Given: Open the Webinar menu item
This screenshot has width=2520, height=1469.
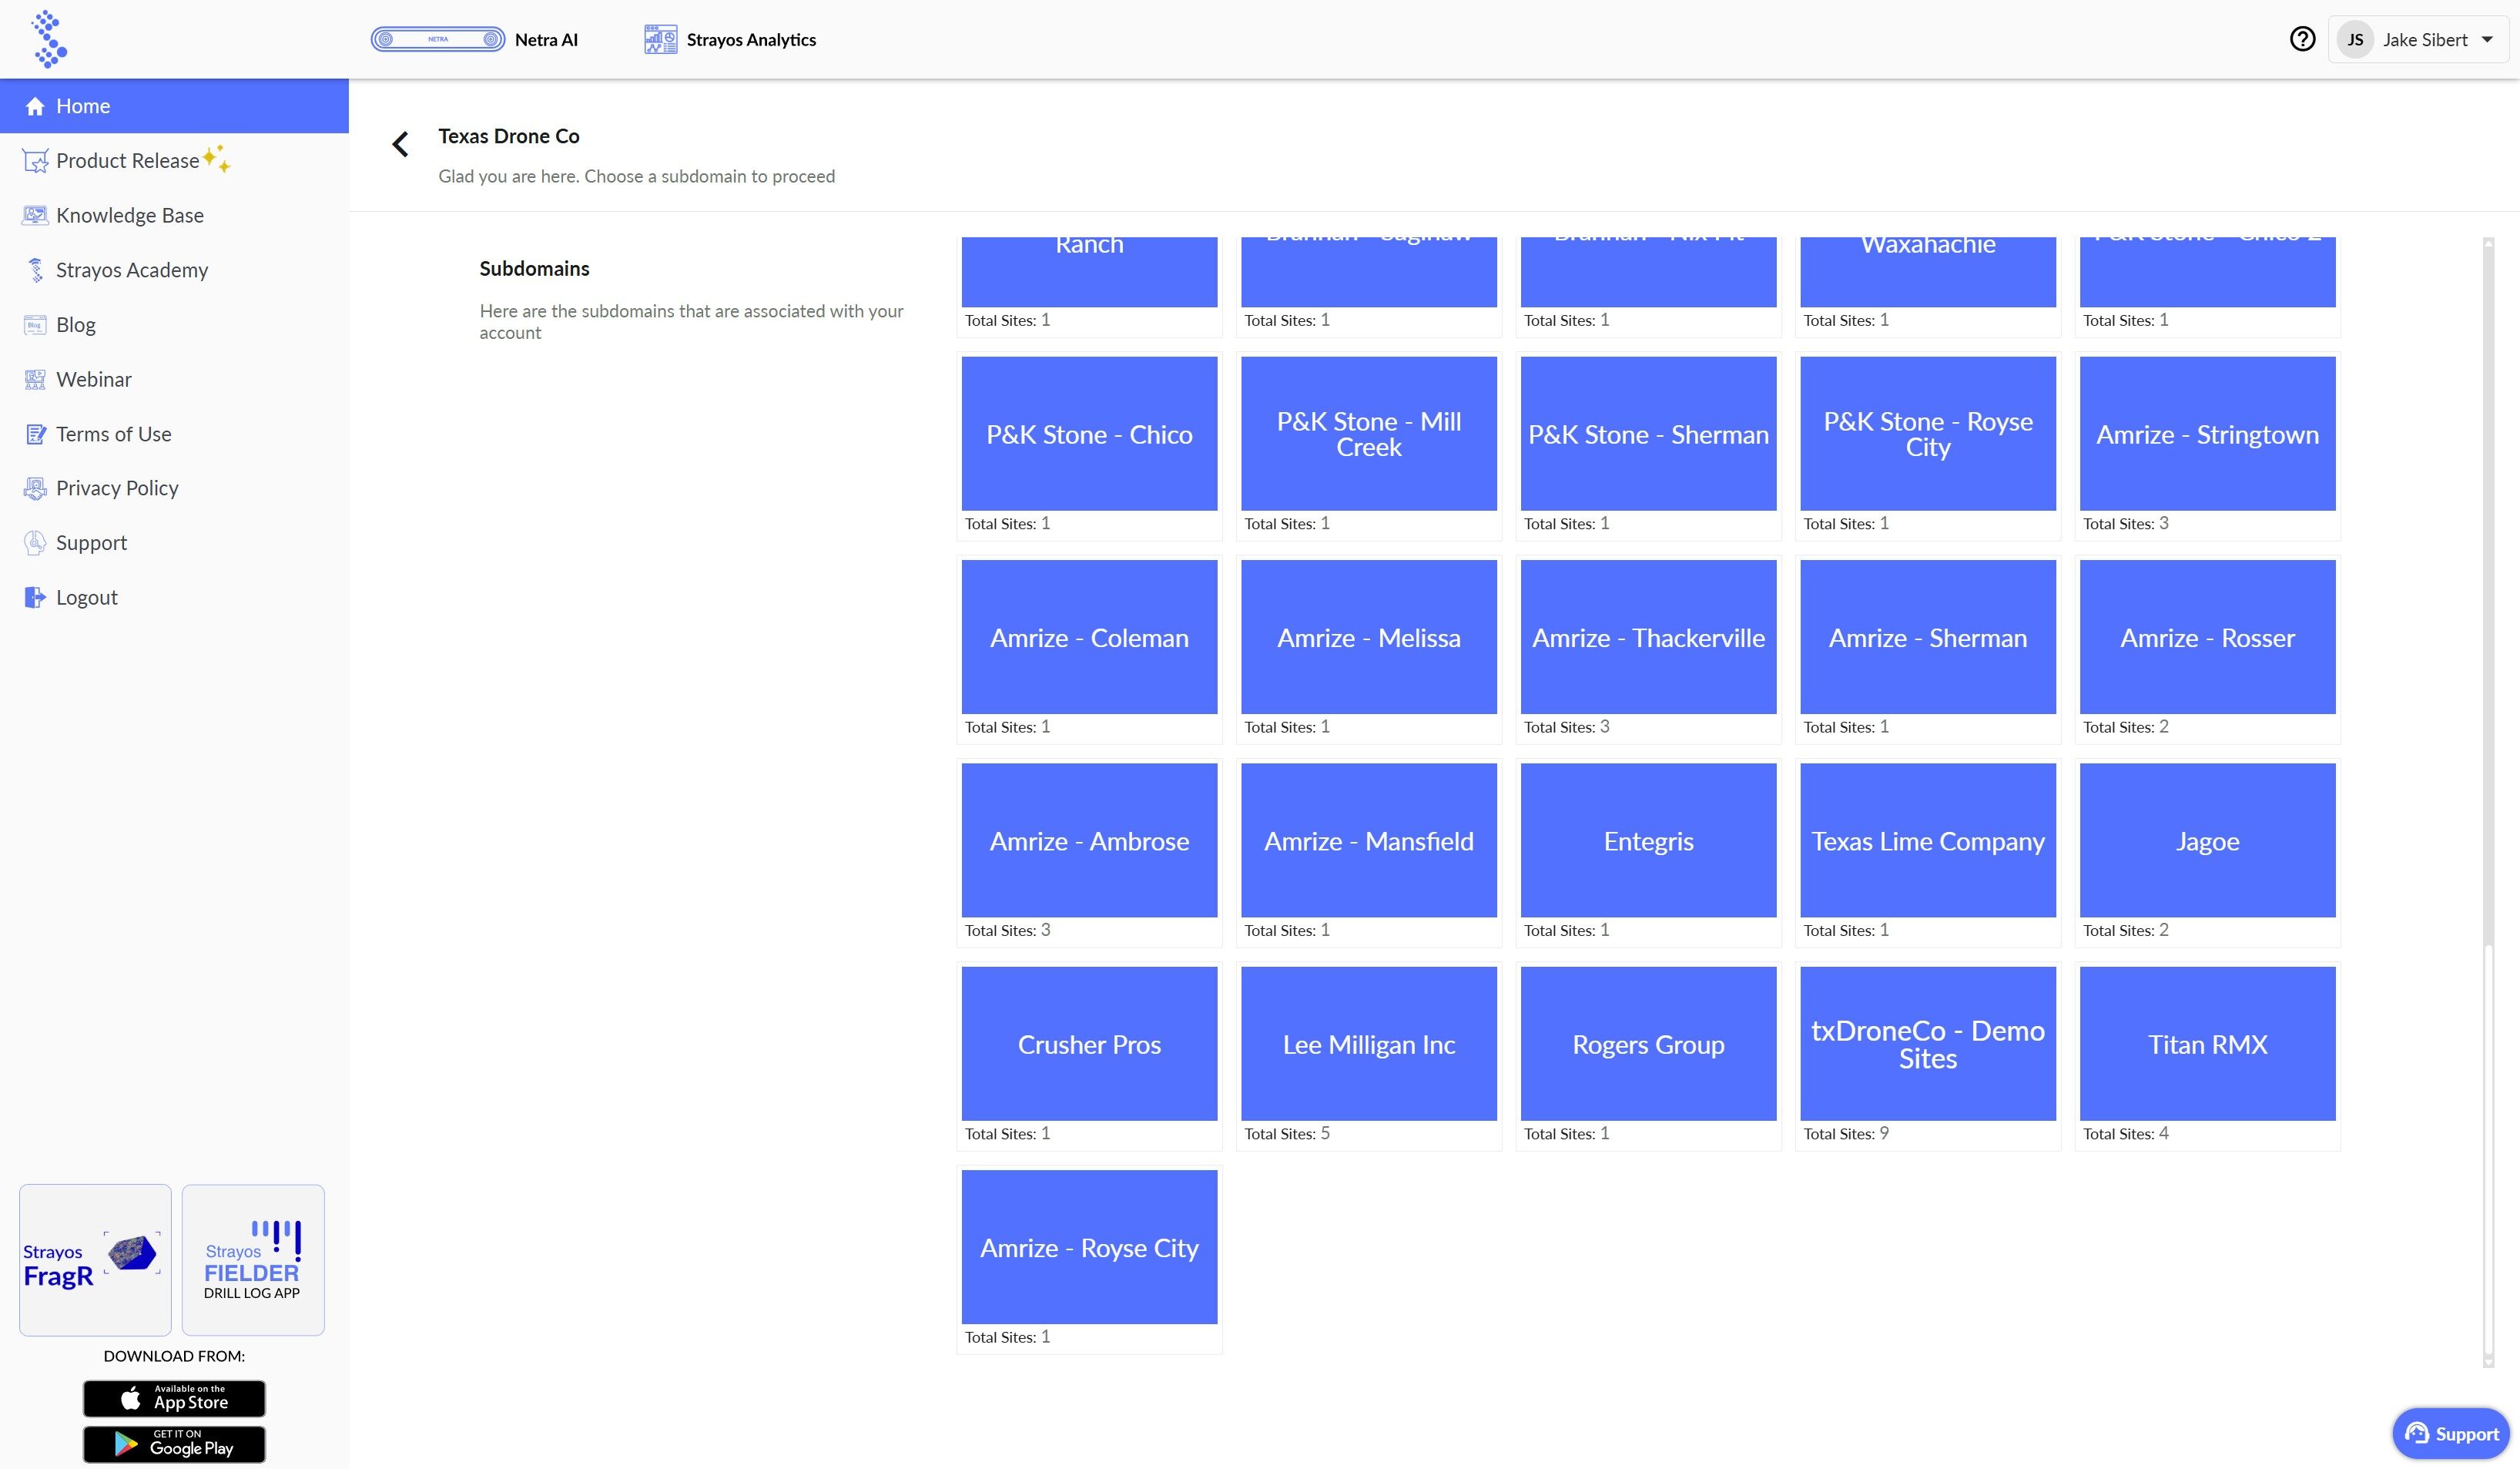Looking at the screenshot, I should click(174, 379).
